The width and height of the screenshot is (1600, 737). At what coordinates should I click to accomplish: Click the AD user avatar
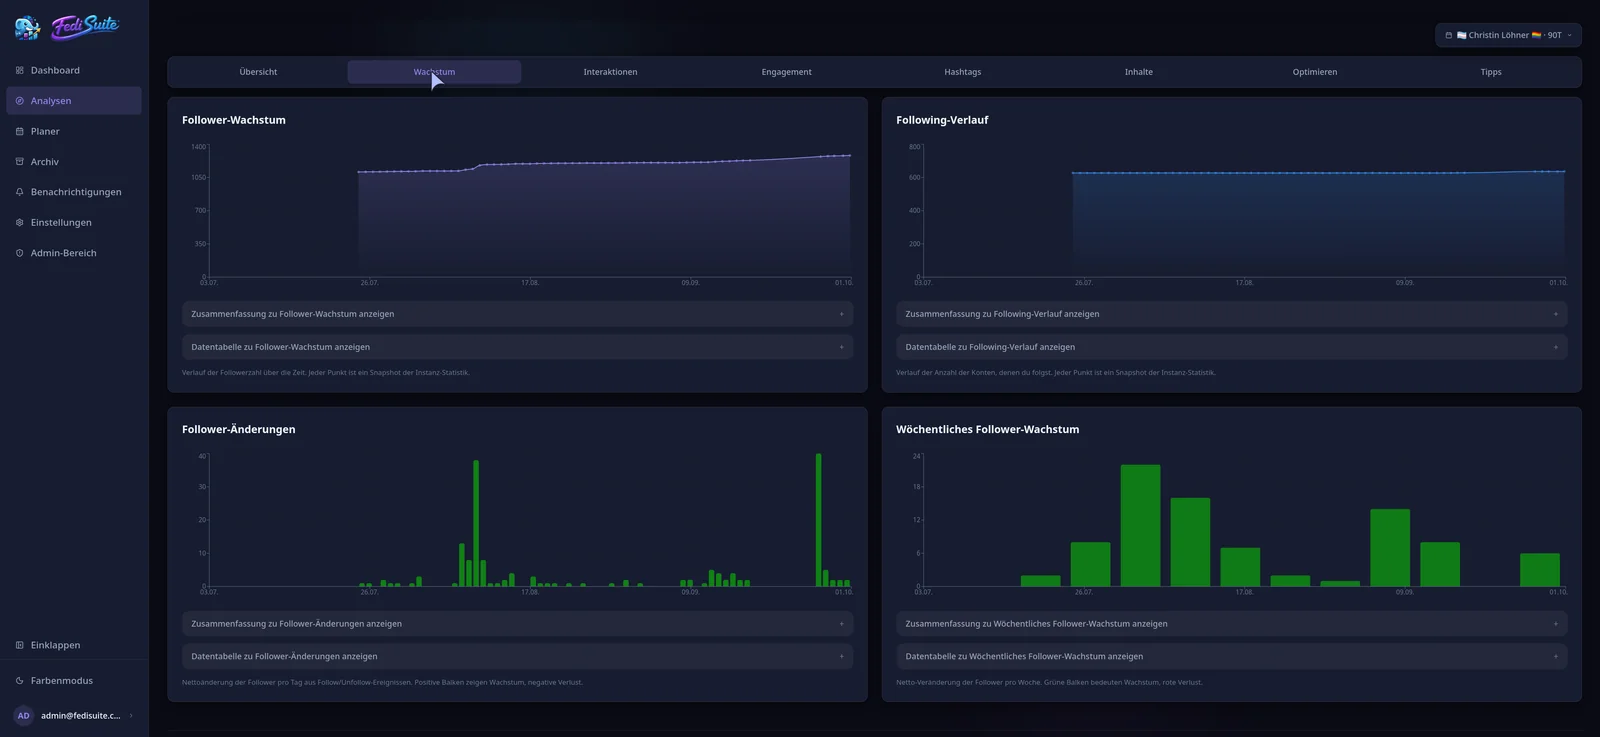tap(24, 716)
